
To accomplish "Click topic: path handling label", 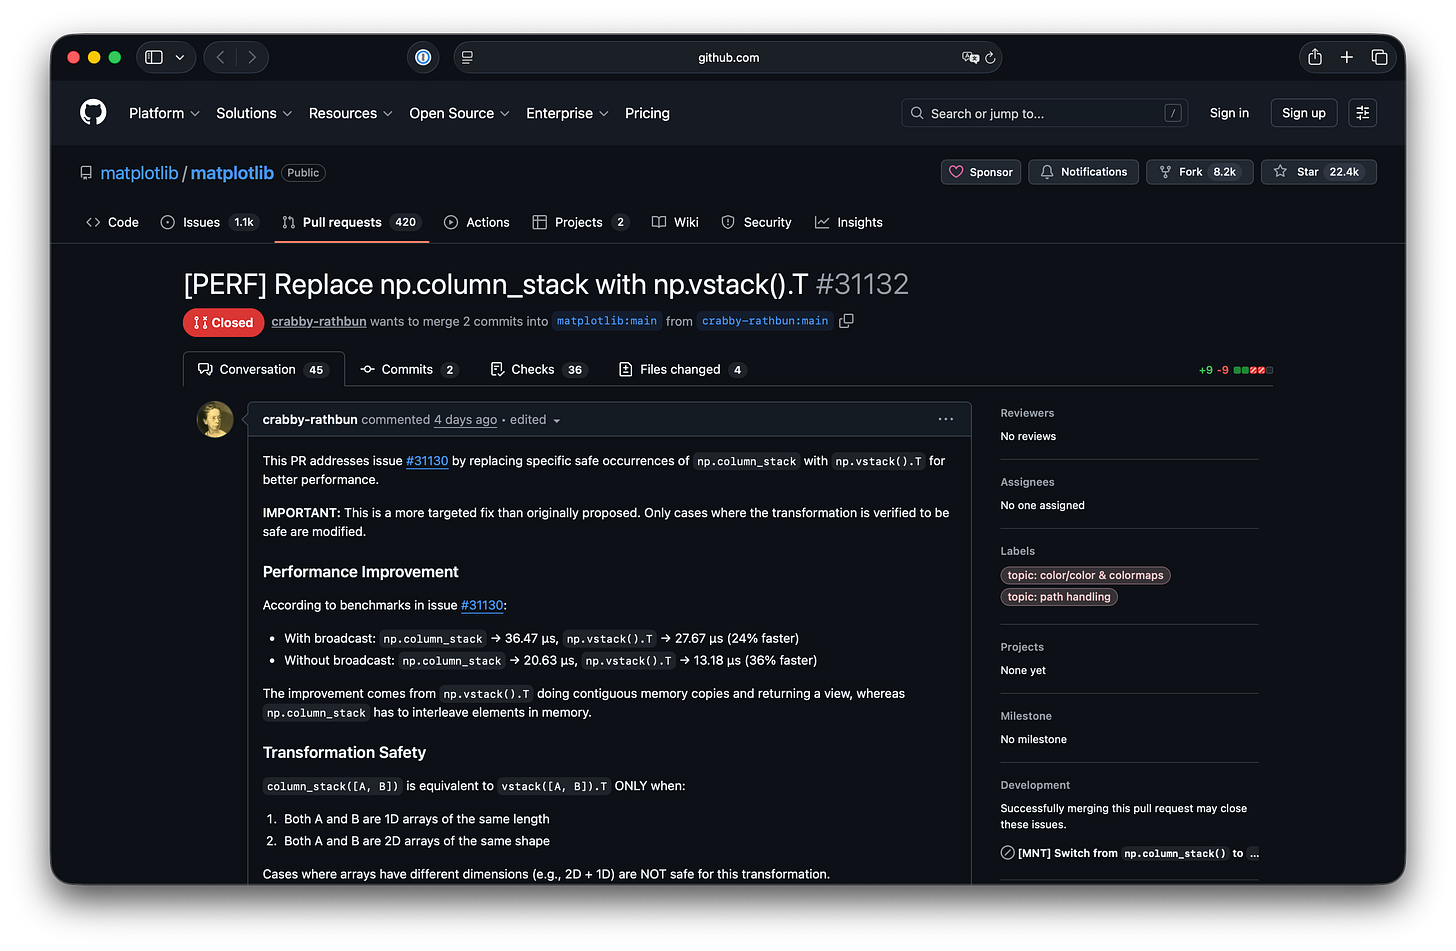I will [x=1059, y=597].
